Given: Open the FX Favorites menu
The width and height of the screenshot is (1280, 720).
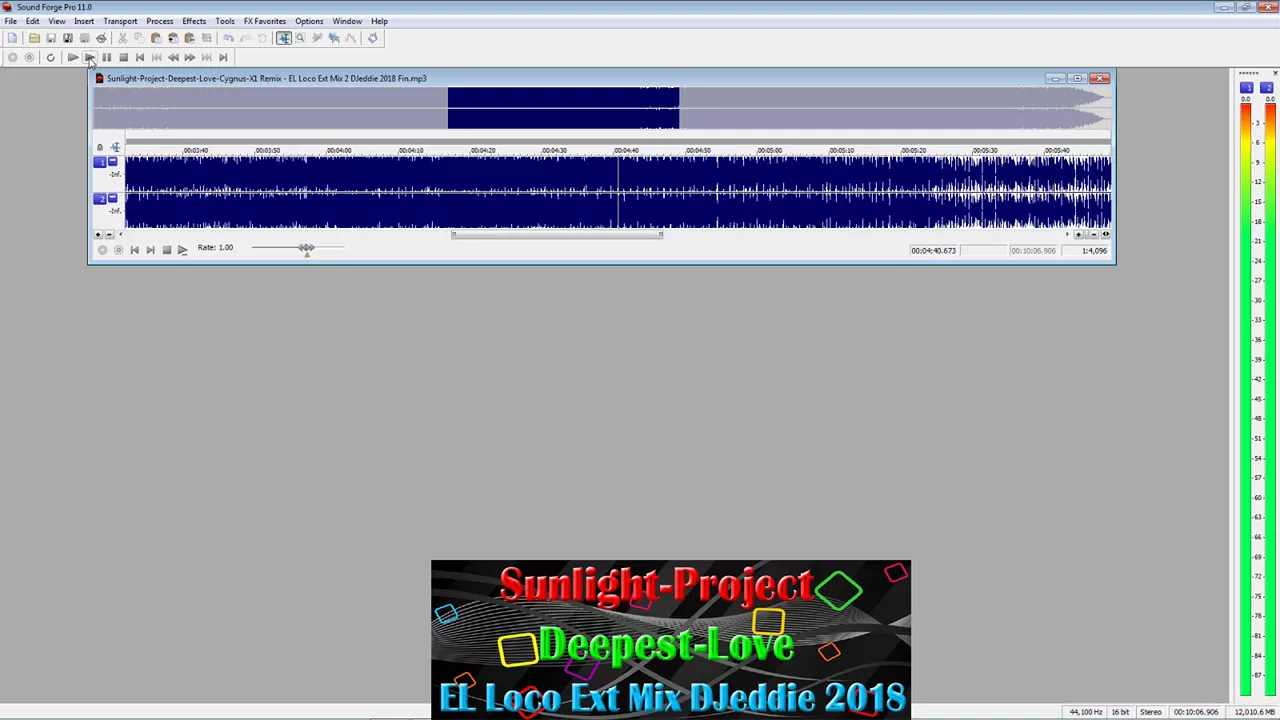Looking at the screenshot, I should tap(264, 21).
